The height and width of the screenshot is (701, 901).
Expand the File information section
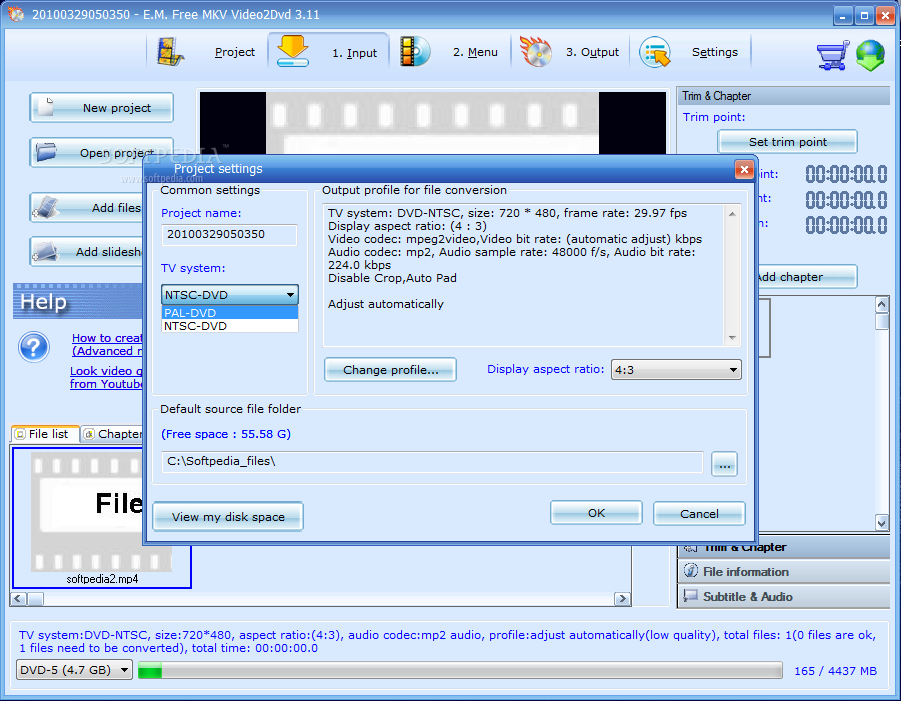pyautogui.click(x=784, y=572)
